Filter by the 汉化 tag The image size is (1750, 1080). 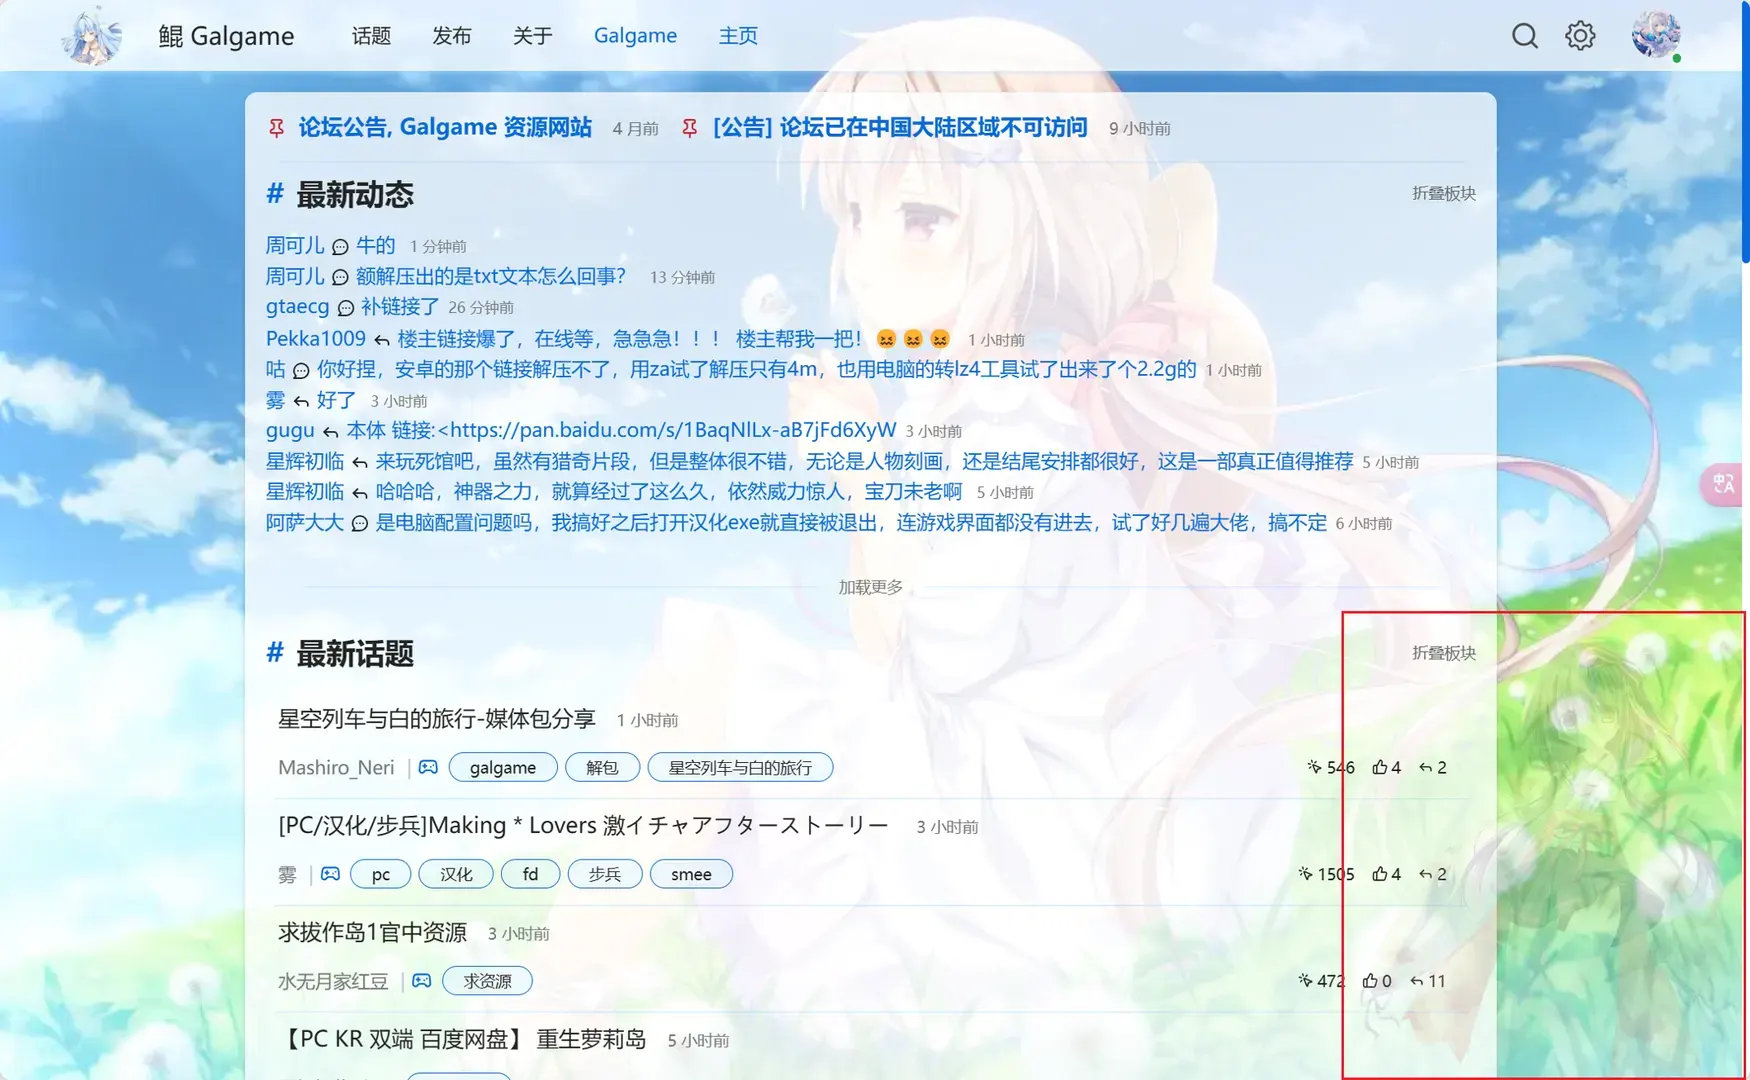tap(456, 874)
